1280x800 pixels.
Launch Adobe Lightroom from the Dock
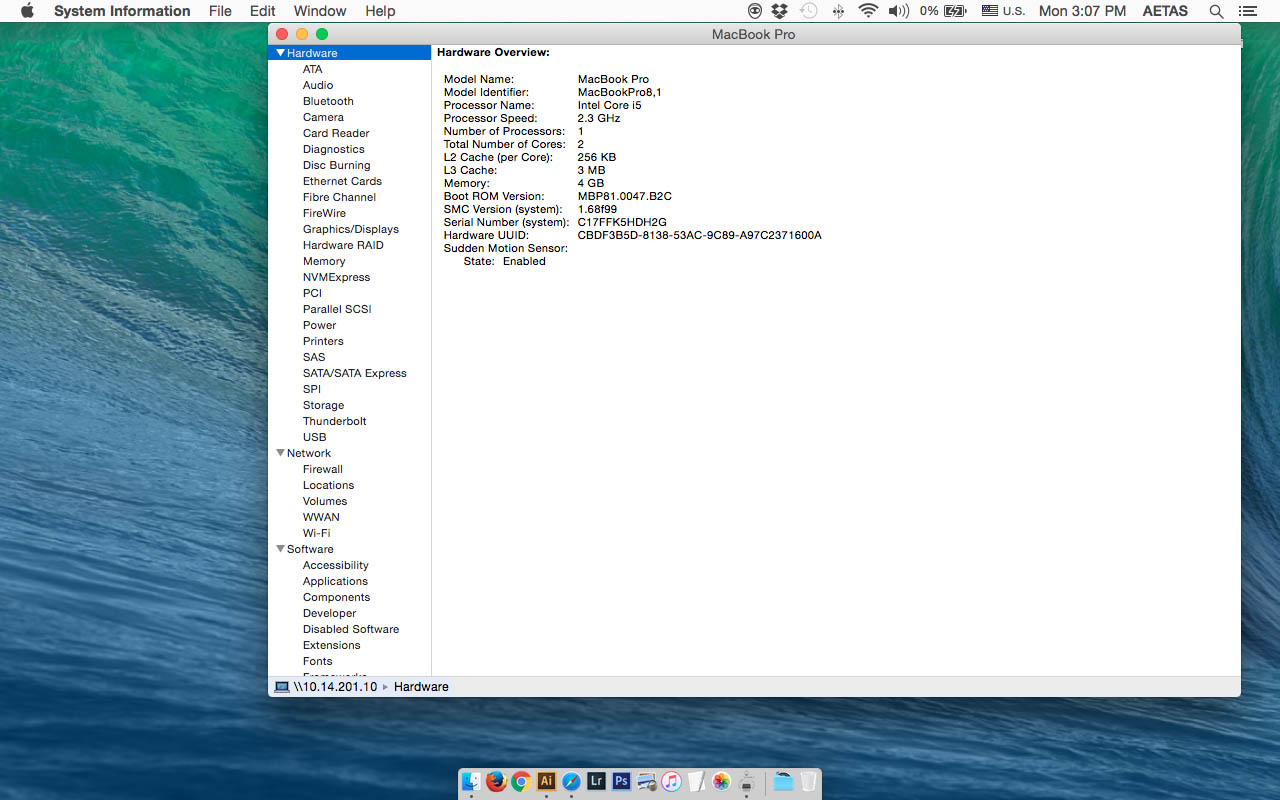tap(596, 782)
